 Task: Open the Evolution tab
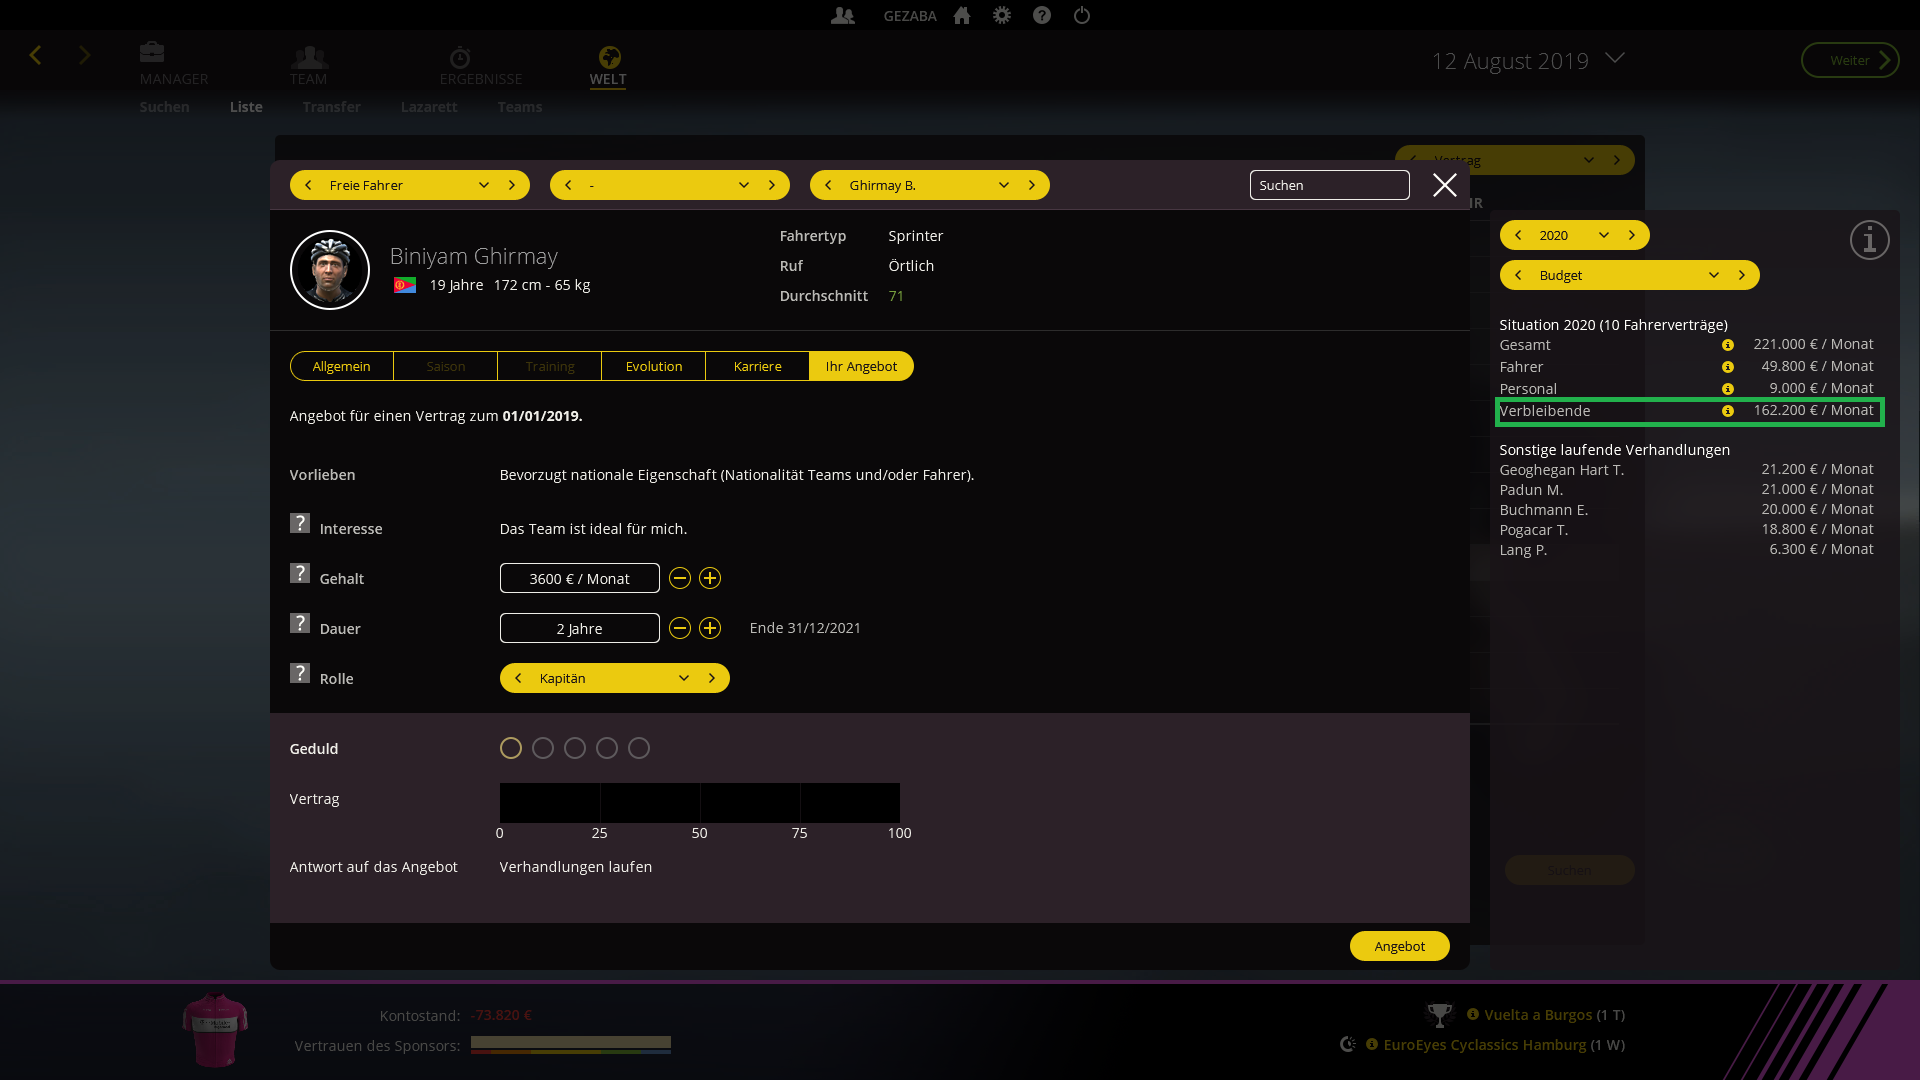tap(653, 366)
